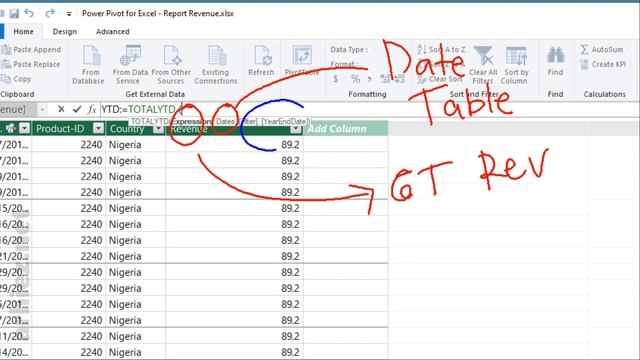Select first row Product-ID 2240 cell

tap(69, 144)
